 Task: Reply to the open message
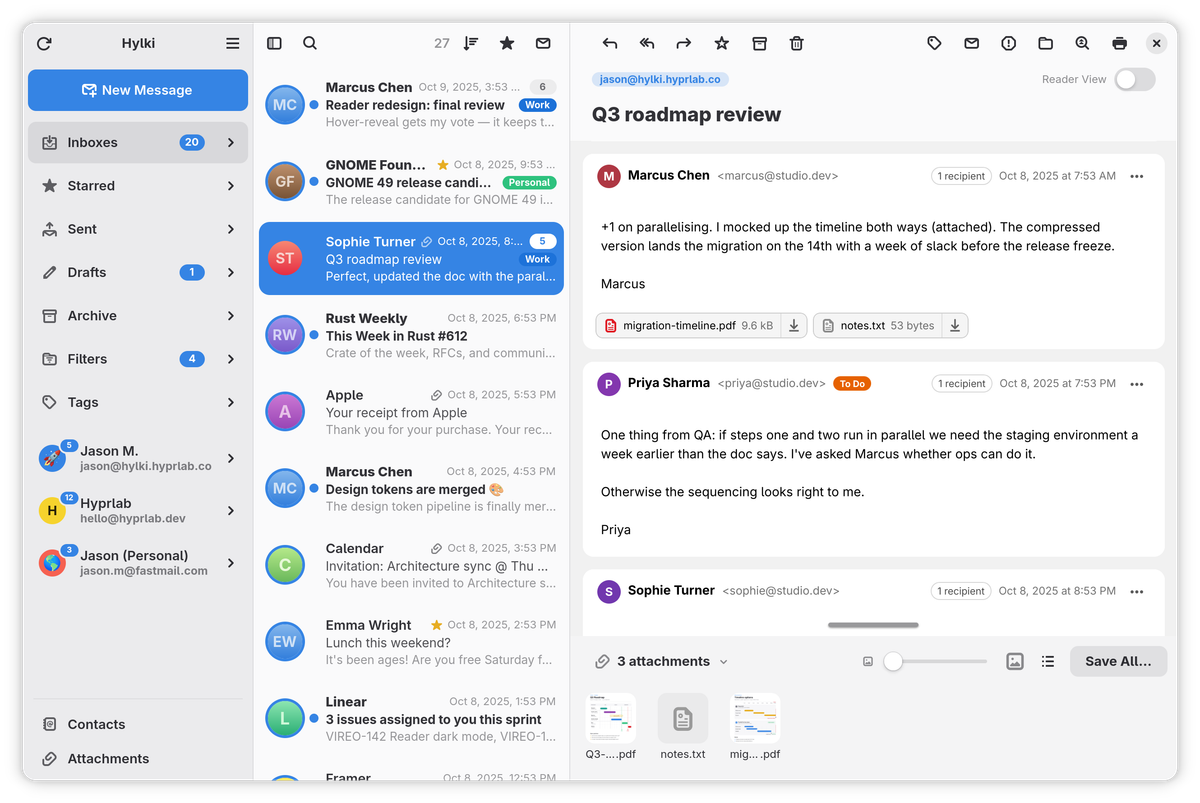pyautogui.click(x=610, y=43)
